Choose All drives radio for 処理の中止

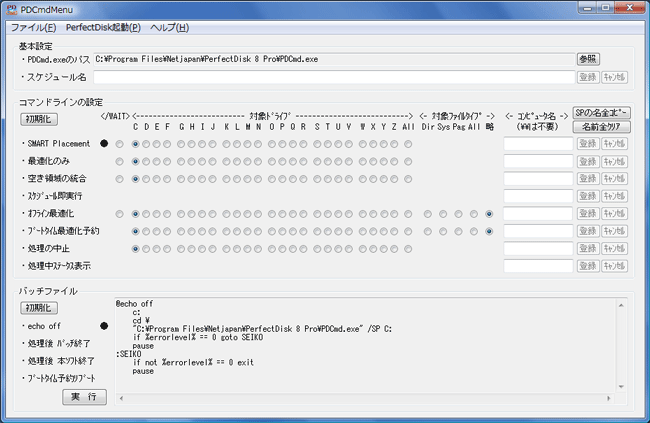408,249
